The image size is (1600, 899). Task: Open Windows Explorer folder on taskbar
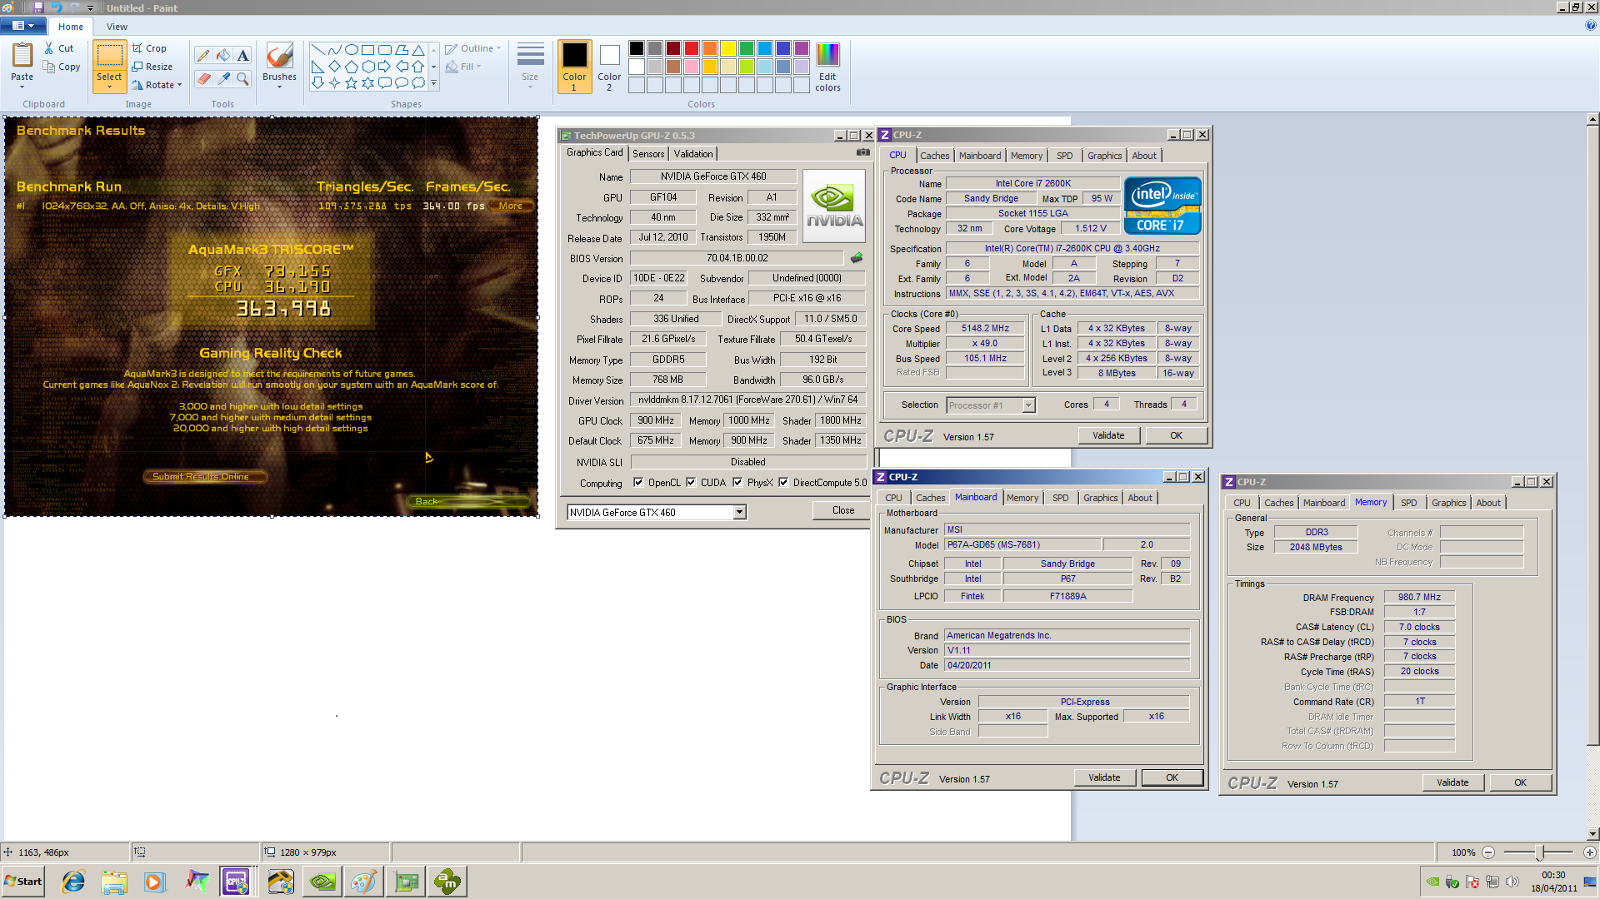click(114, 881)
